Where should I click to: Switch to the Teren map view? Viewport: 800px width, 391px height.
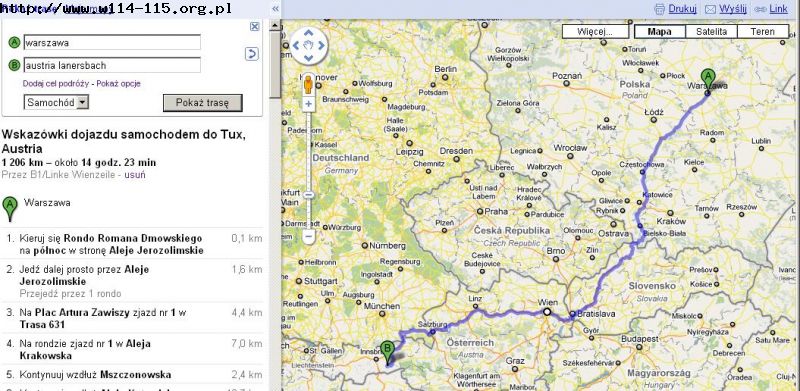pos(763,32)
